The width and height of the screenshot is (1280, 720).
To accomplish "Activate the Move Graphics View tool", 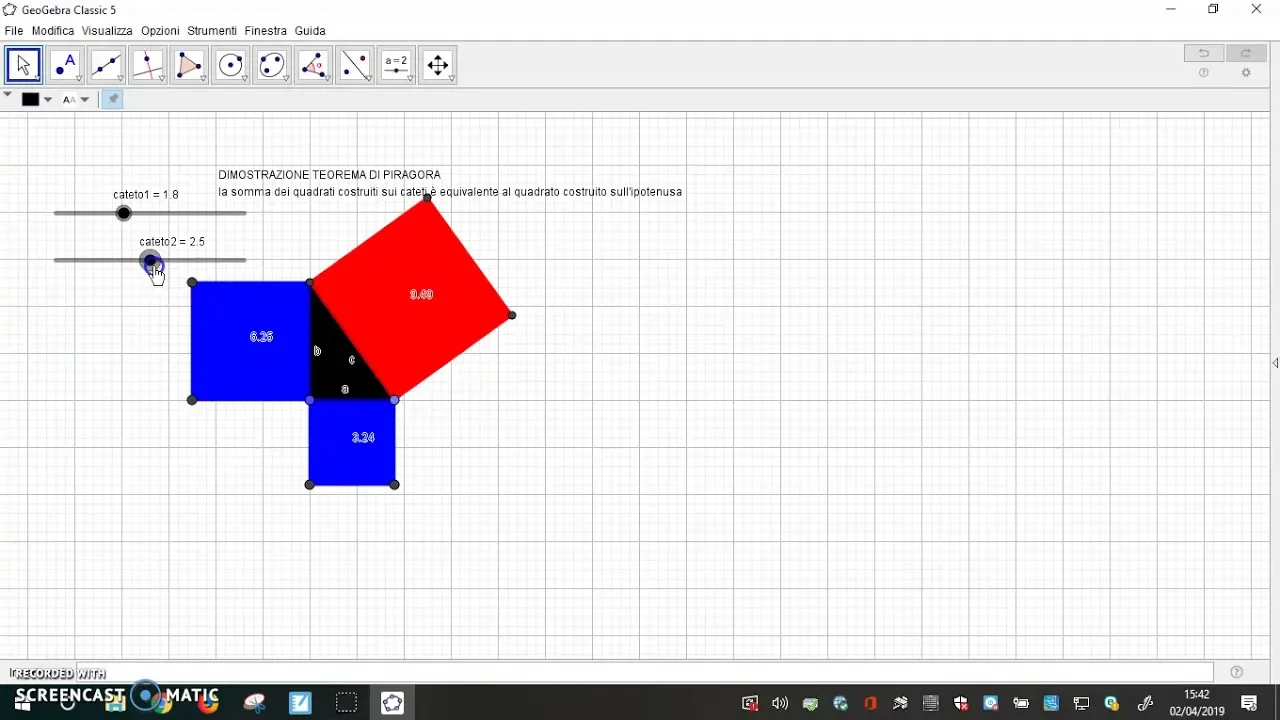I will coord(438,66).
